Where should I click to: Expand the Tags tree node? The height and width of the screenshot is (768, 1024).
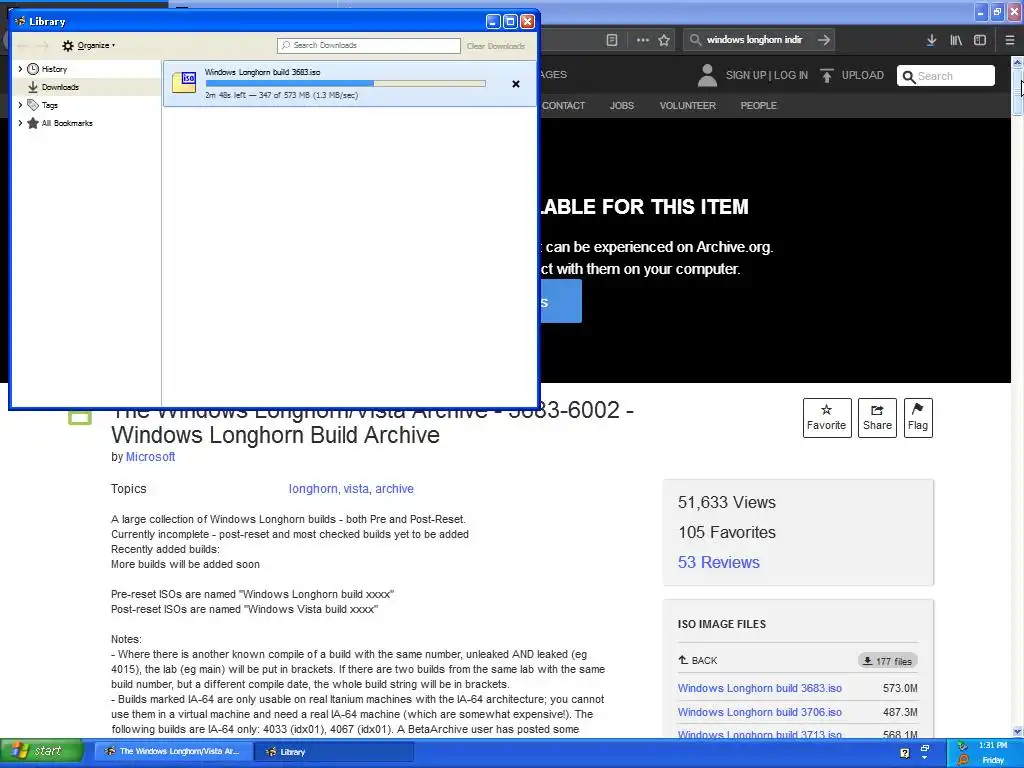coord(20,104)
